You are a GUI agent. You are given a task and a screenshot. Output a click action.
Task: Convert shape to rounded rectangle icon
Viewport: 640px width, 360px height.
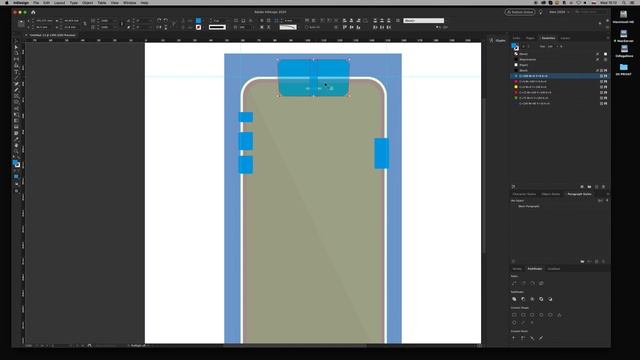pyautogui.click(x=523, y=315)
